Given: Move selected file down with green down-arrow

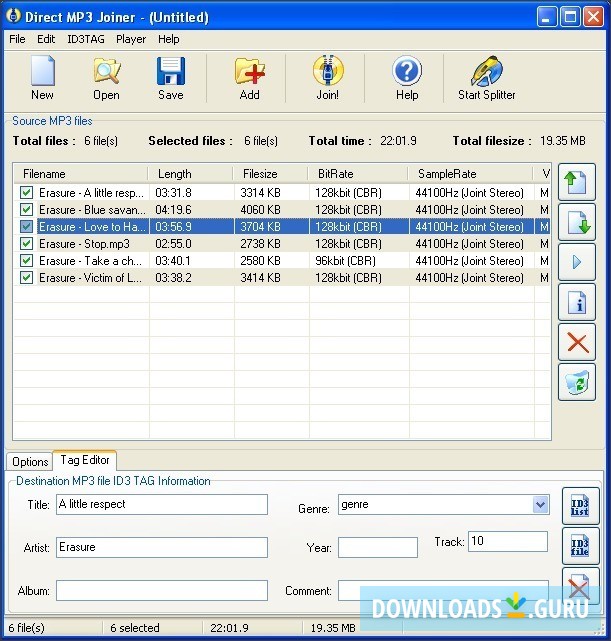Looking at the screenshot, I should [577, 222].
